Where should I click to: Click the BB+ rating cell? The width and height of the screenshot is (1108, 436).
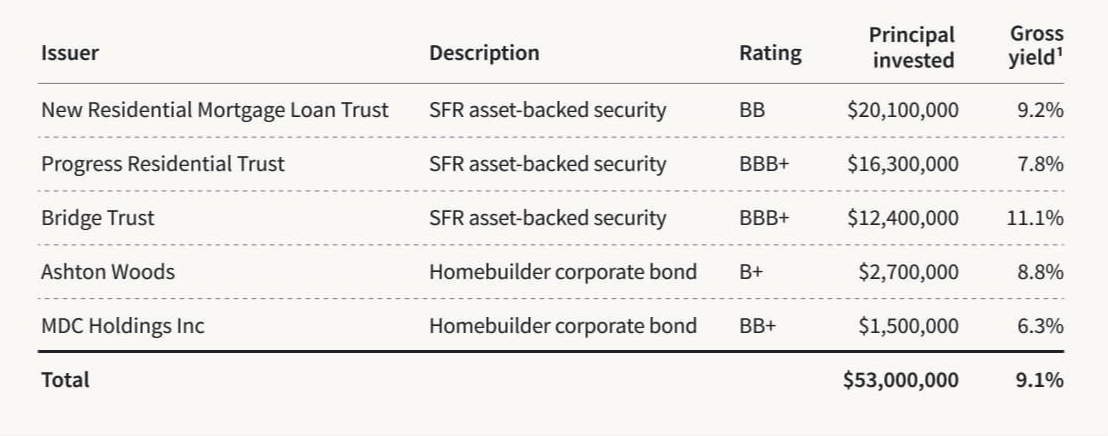(757, 326)
